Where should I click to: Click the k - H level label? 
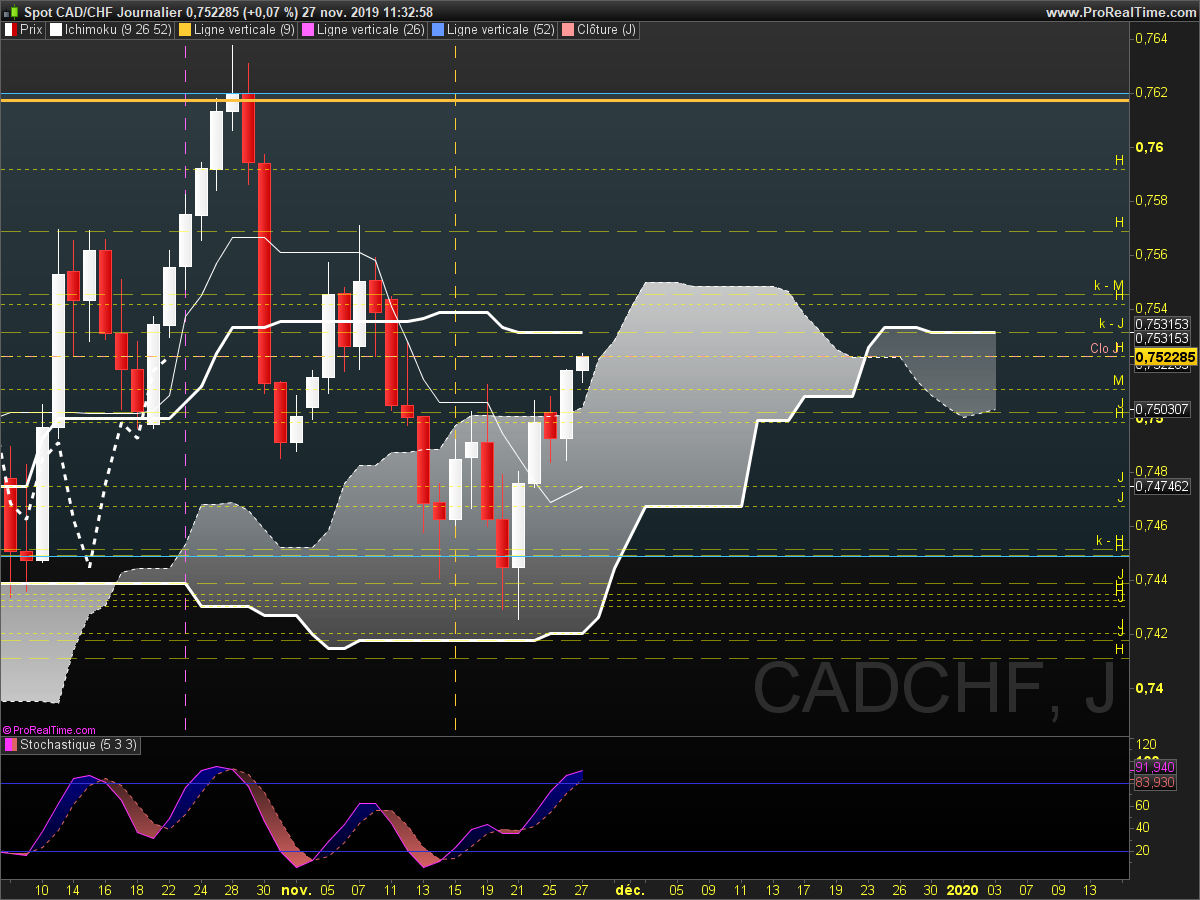pos(1111,541)
